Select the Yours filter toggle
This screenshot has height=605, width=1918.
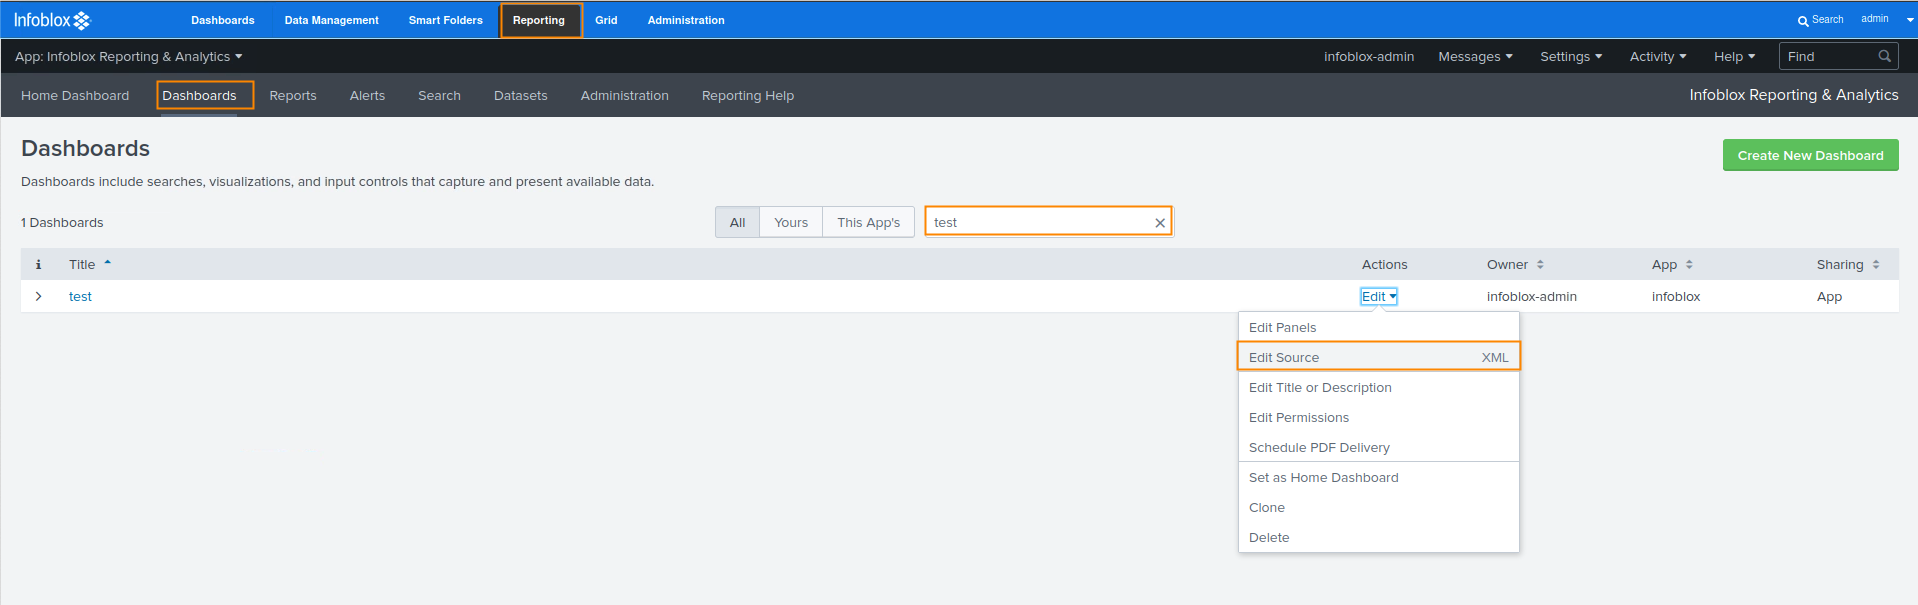coord(791,222)
